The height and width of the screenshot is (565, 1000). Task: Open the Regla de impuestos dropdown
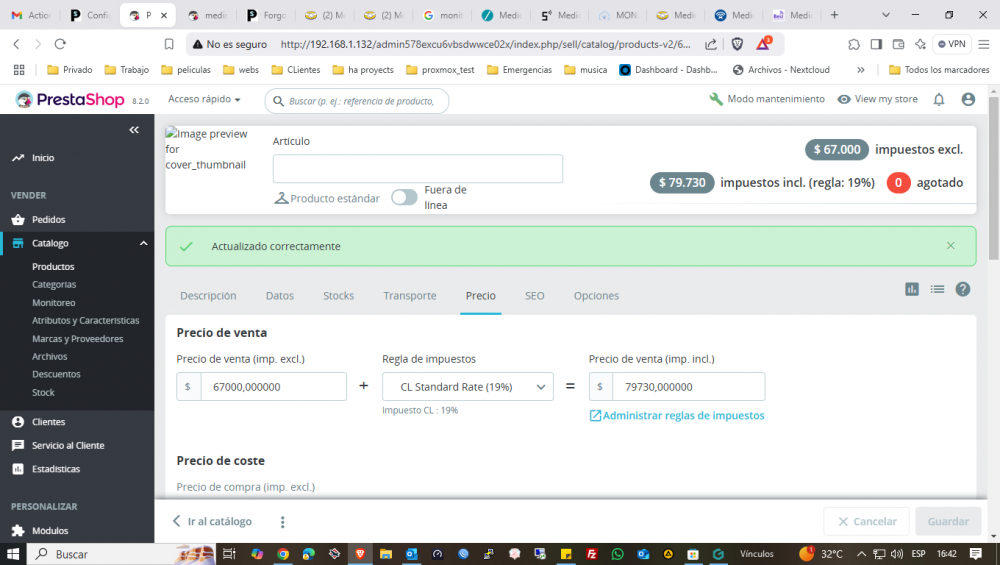pyautogui.click(x=467, y=386)
